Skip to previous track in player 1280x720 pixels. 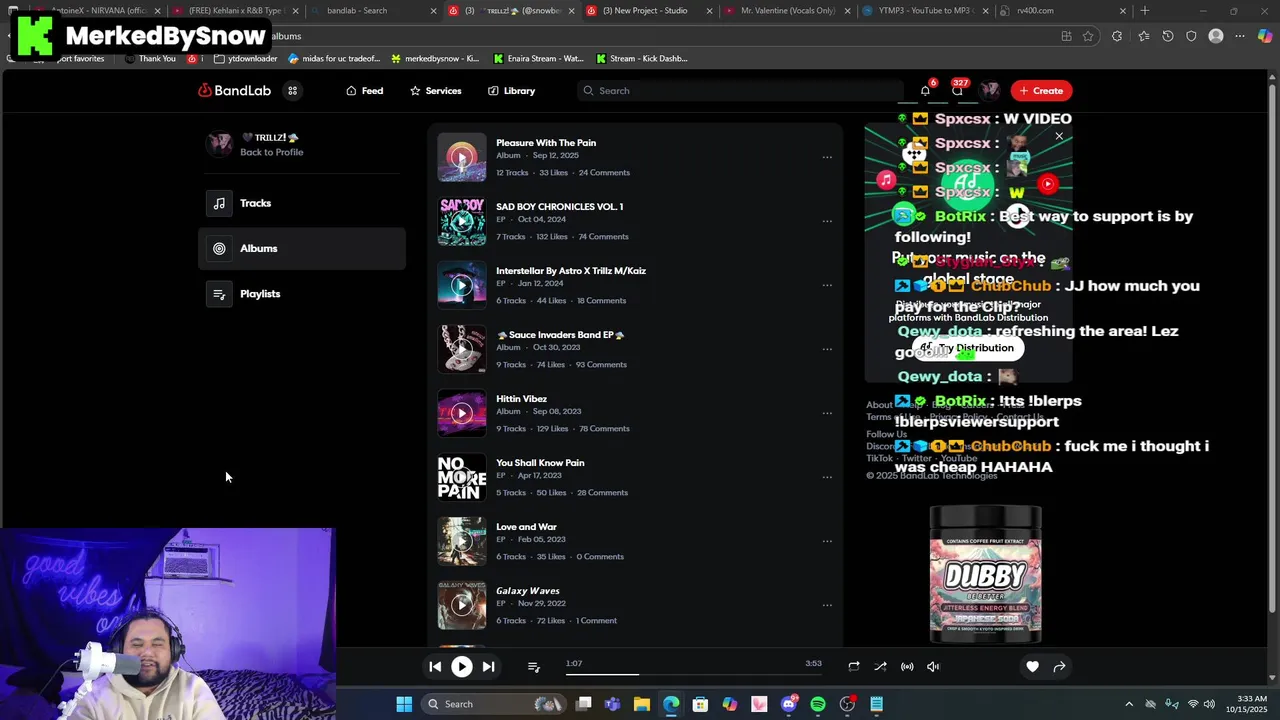coord(435,667)
